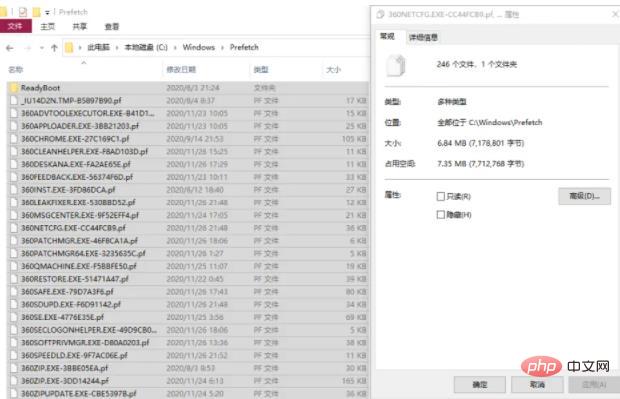This screenshot has width=620, height=399.
Task: Click the quick access folder icon in title bar
Action: (x=36, y=12)
